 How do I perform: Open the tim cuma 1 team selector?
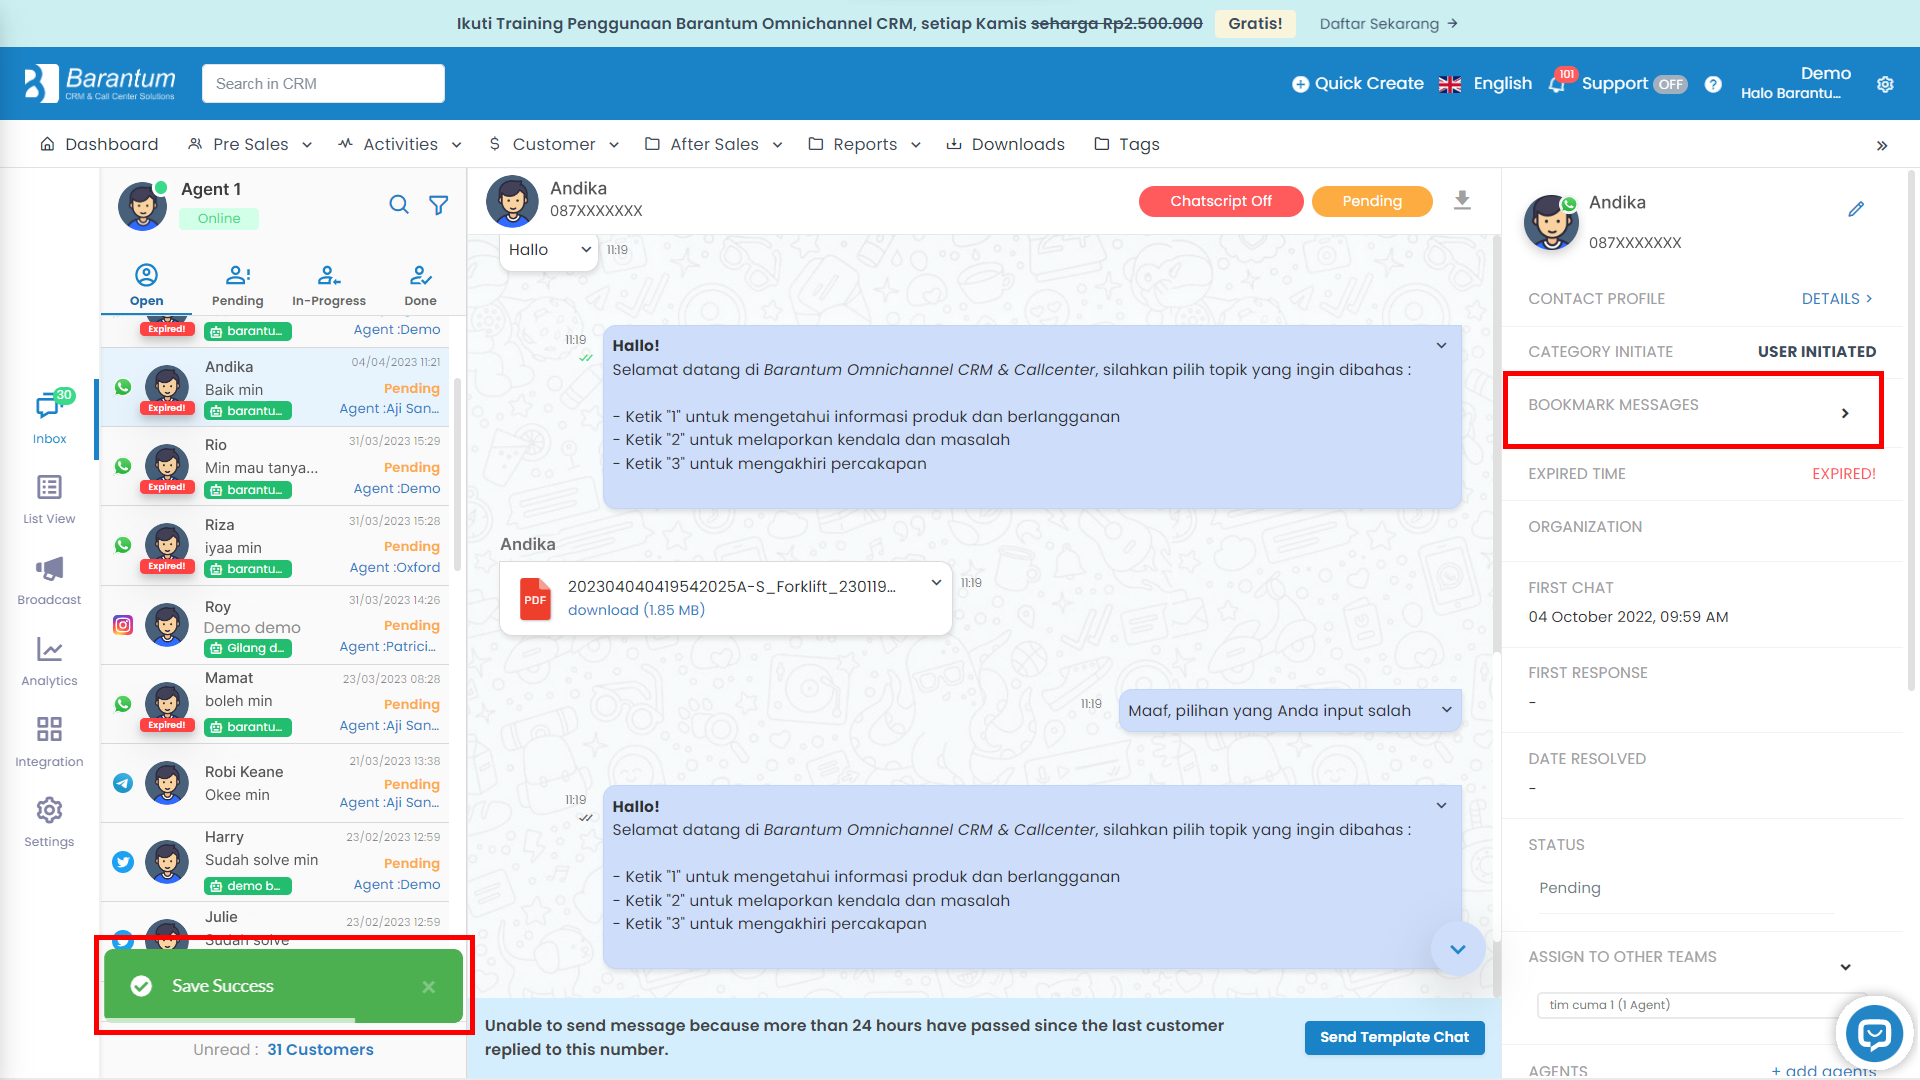pyautogui.click(x=1700, y=1005)
